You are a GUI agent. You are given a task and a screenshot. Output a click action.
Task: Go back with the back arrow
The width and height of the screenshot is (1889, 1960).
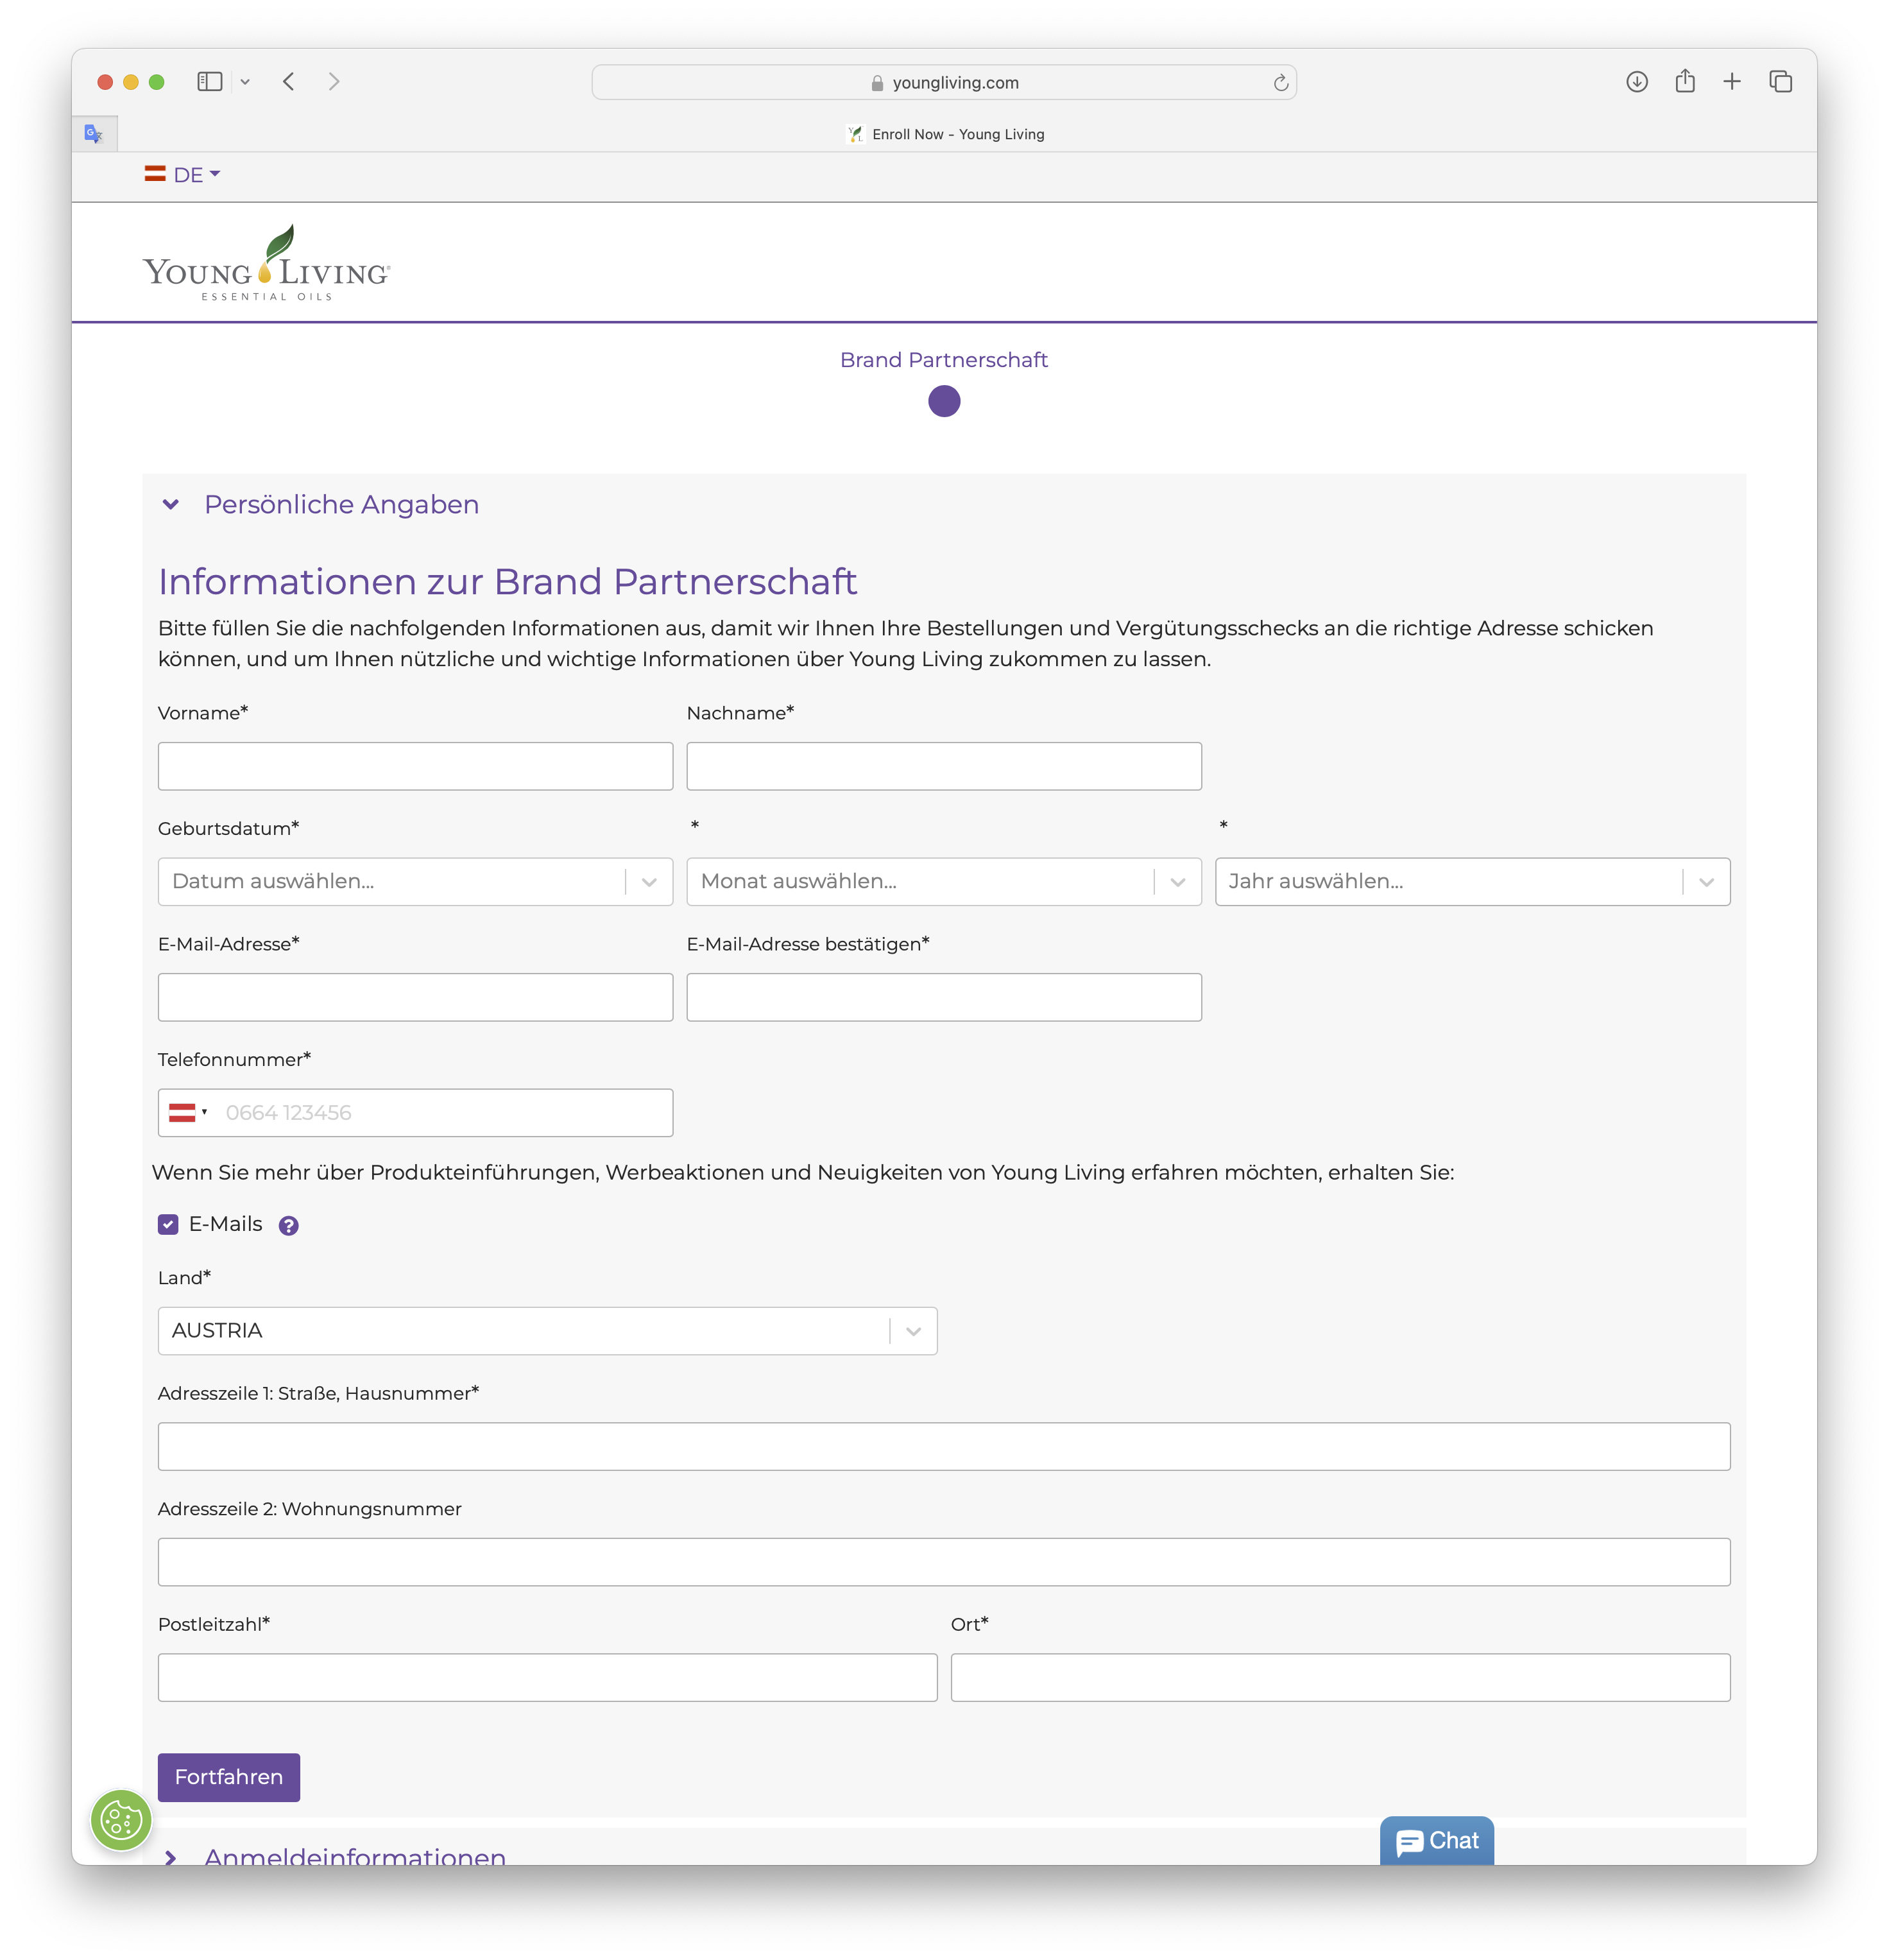tap(289, 82)
